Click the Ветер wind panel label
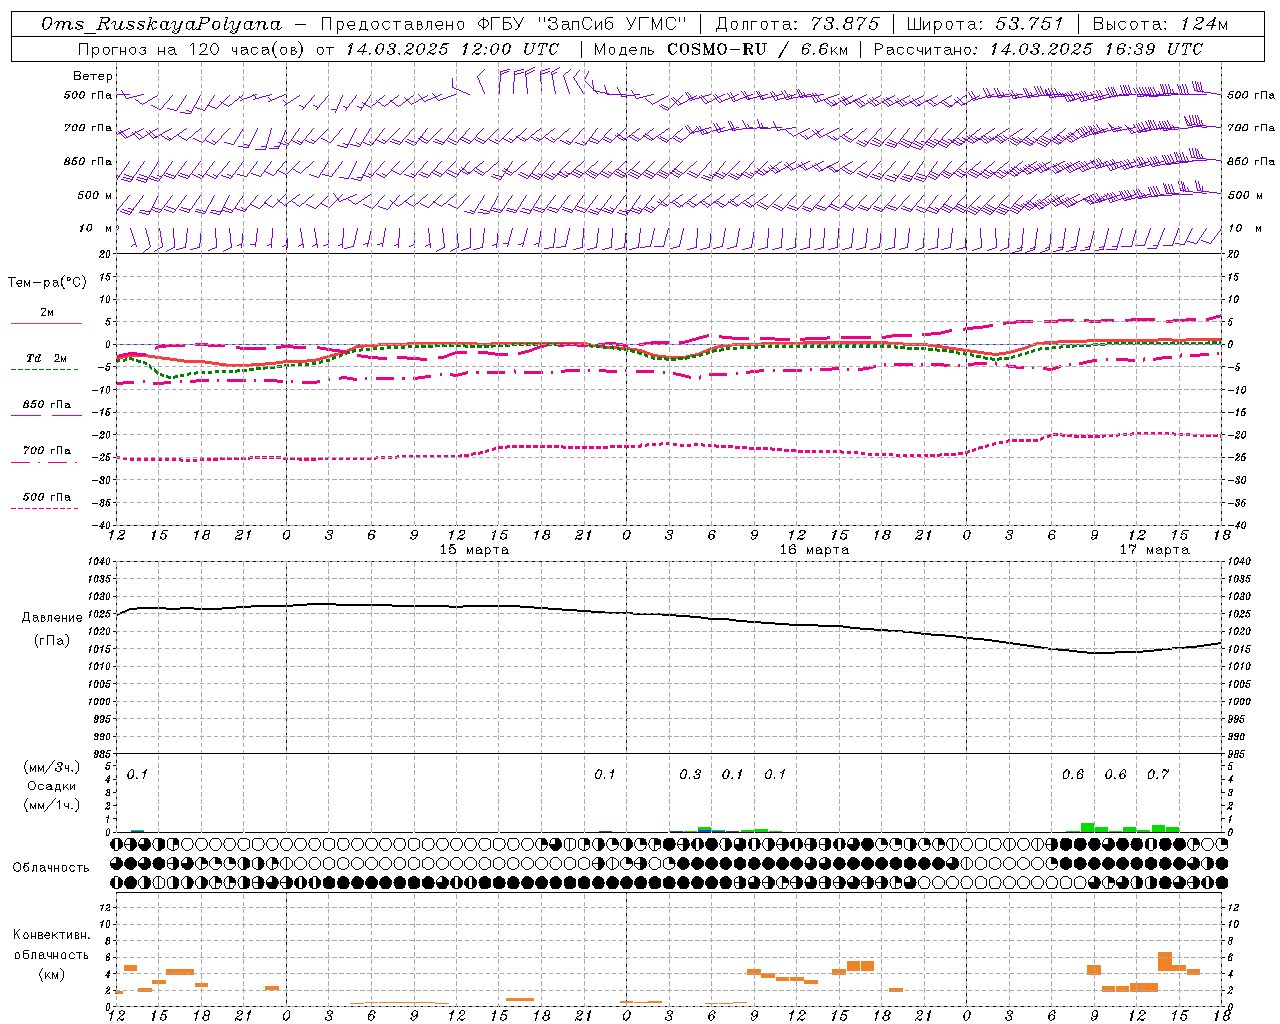 pyautogui.click(x=93, y=76)
